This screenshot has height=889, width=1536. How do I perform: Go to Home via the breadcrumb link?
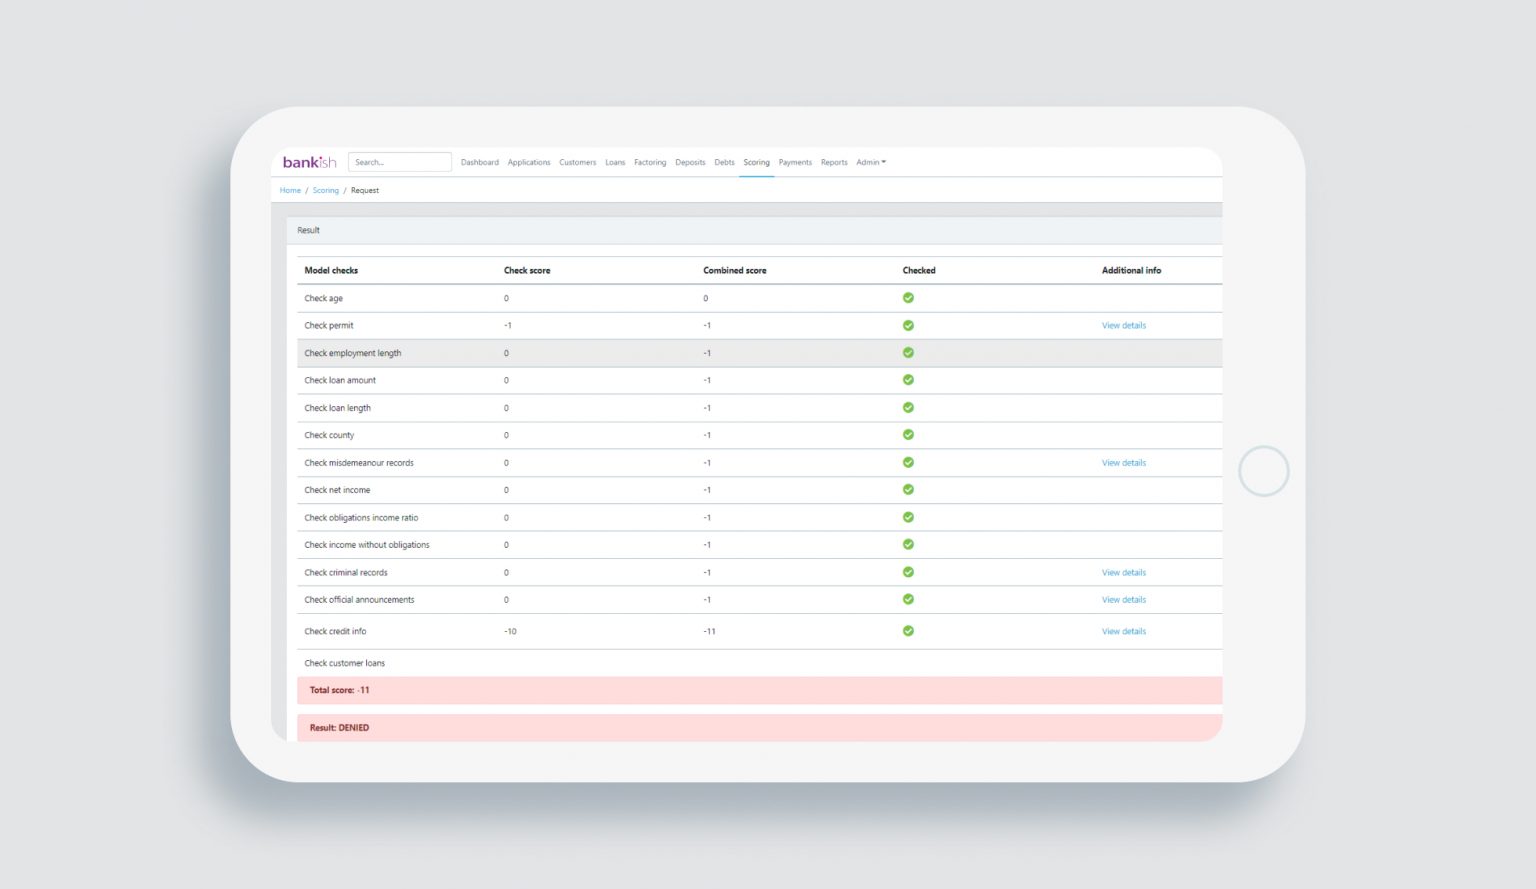pyautogui.click(x=290, y=190)
